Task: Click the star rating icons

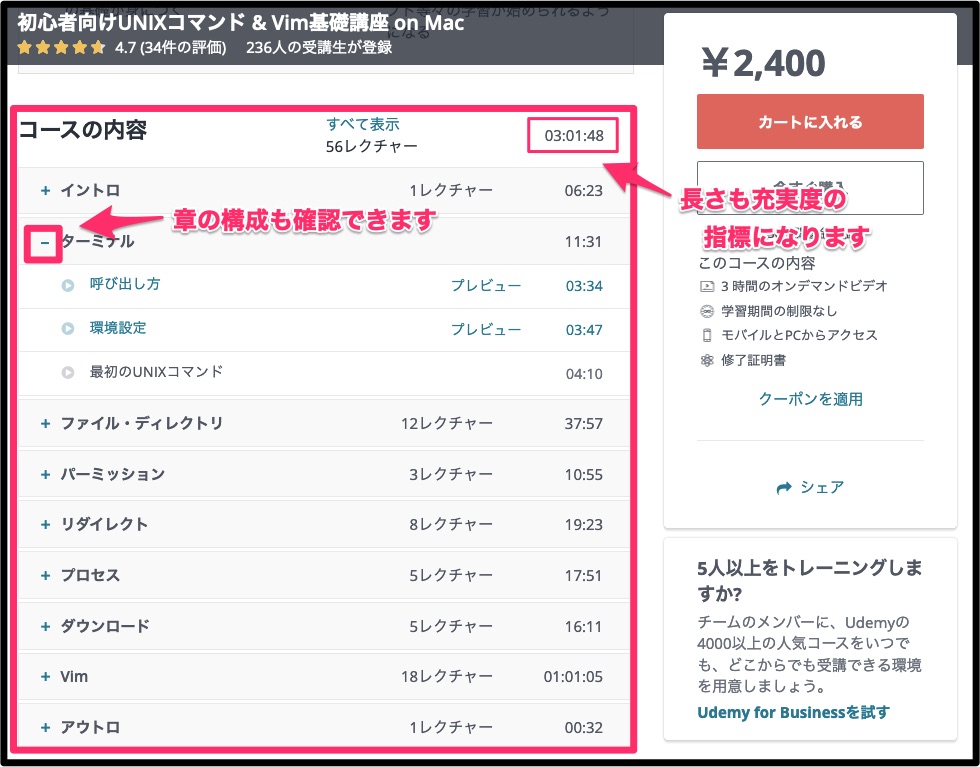Action: point(61,47)
